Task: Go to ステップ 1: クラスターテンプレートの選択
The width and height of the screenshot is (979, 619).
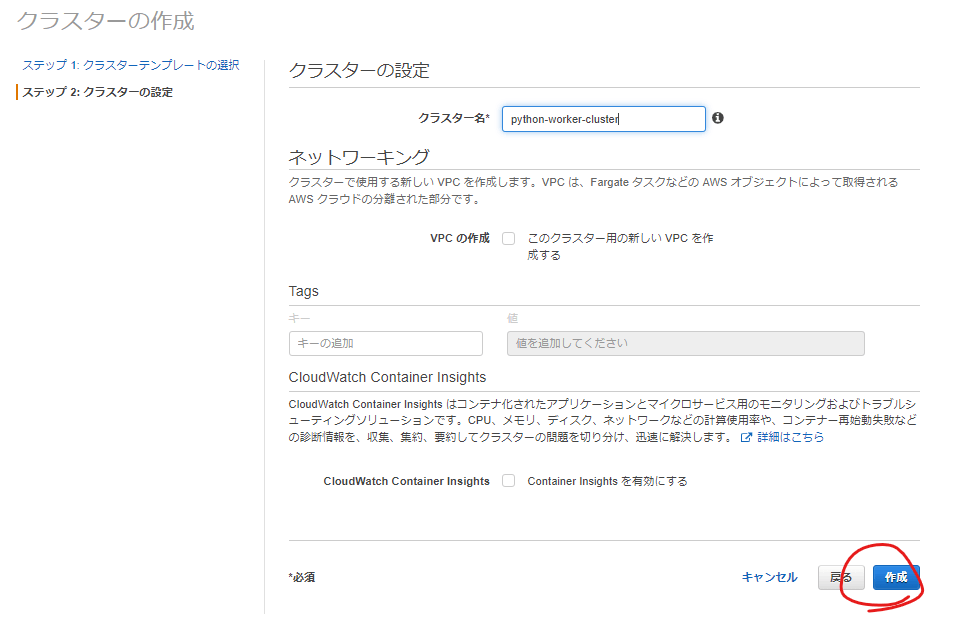Action: pyautogui.click(x=131, y=65)
